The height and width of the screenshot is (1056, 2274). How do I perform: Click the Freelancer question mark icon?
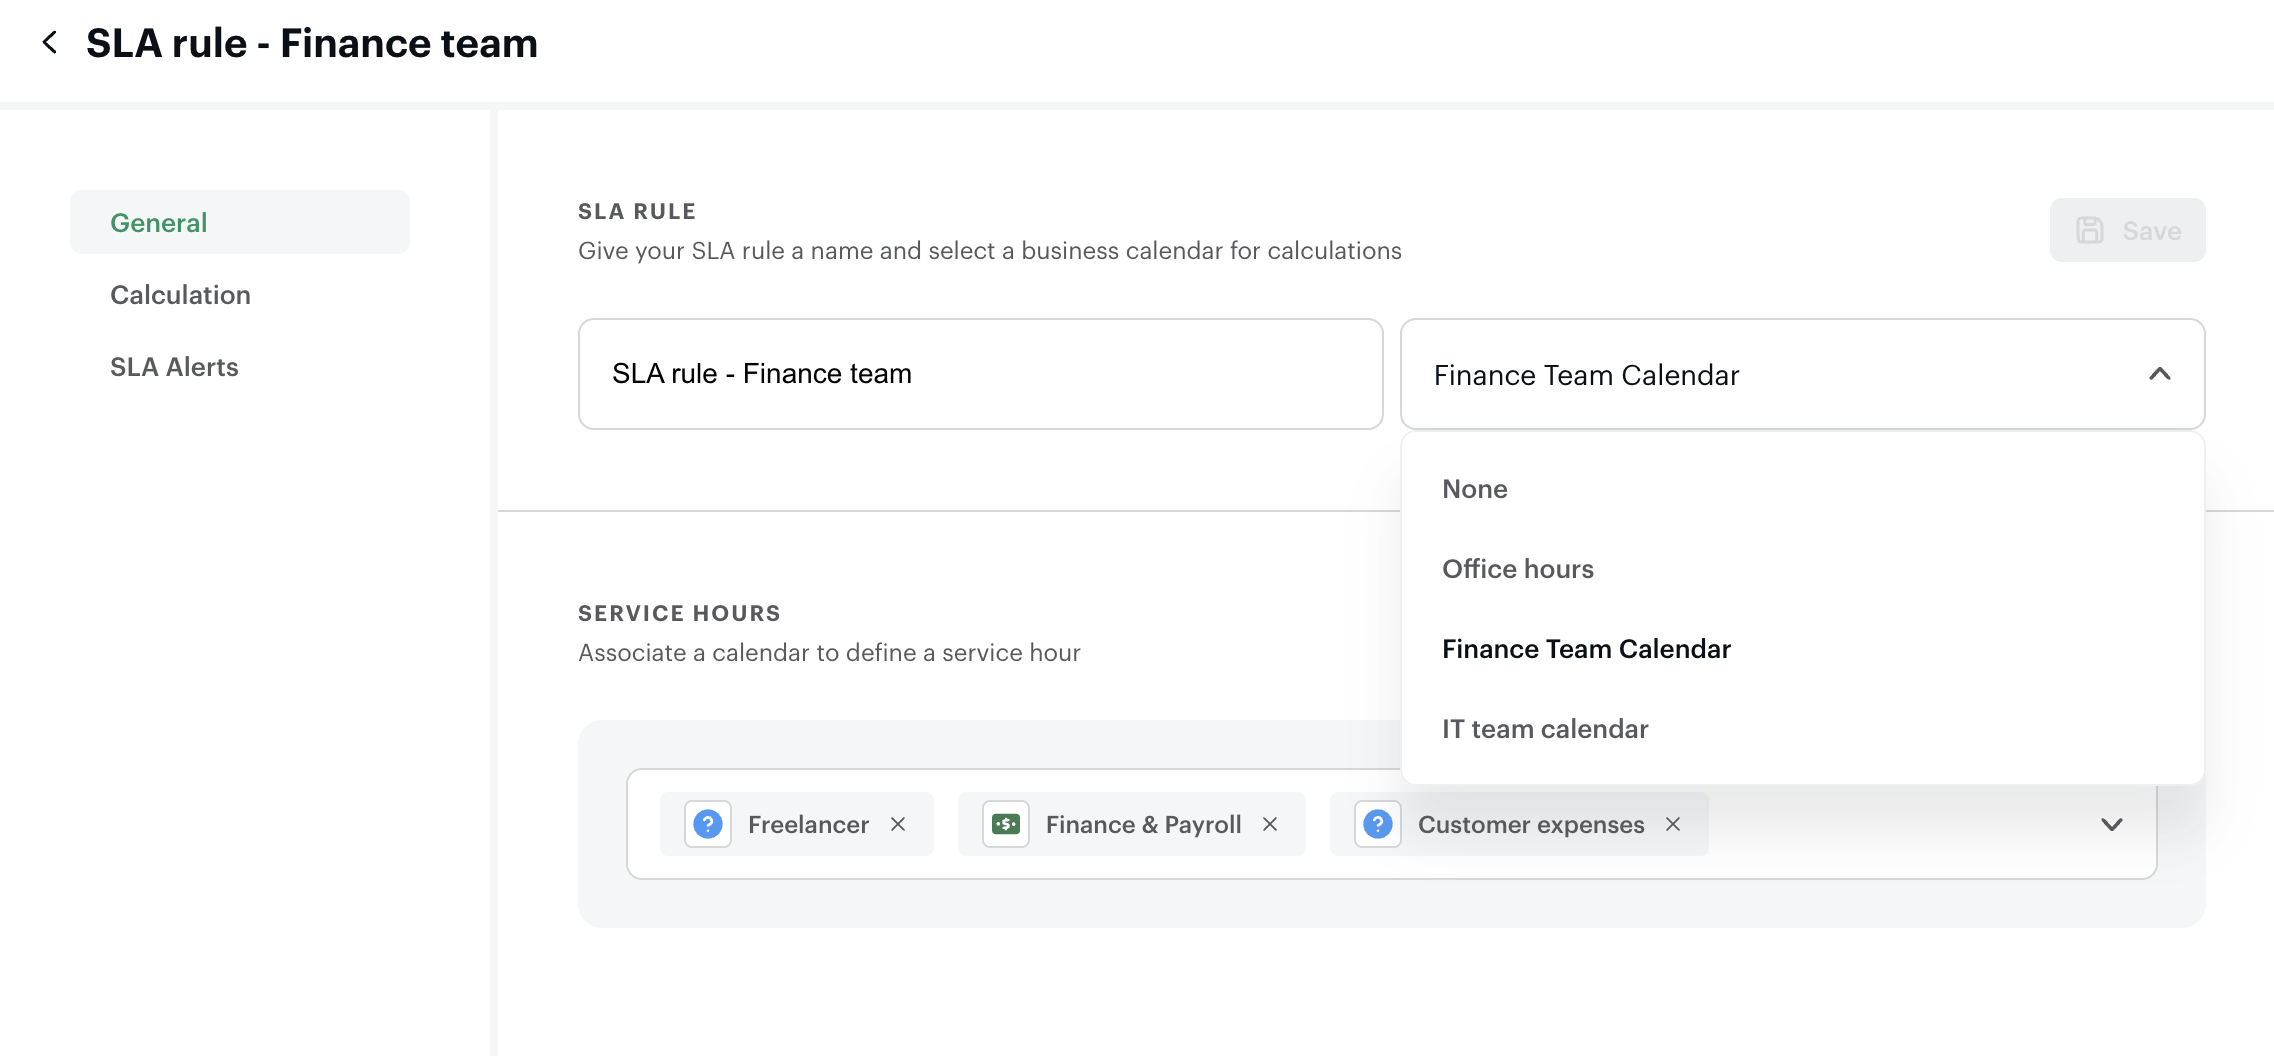point(708,824)
